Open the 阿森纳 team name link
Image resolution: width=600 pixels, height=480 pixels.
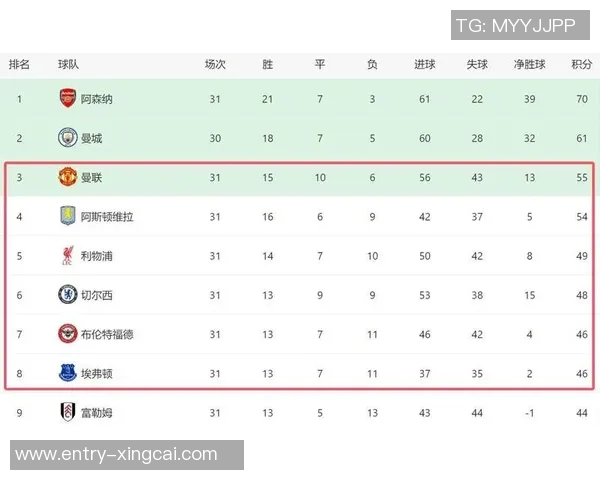coord(97,99)
